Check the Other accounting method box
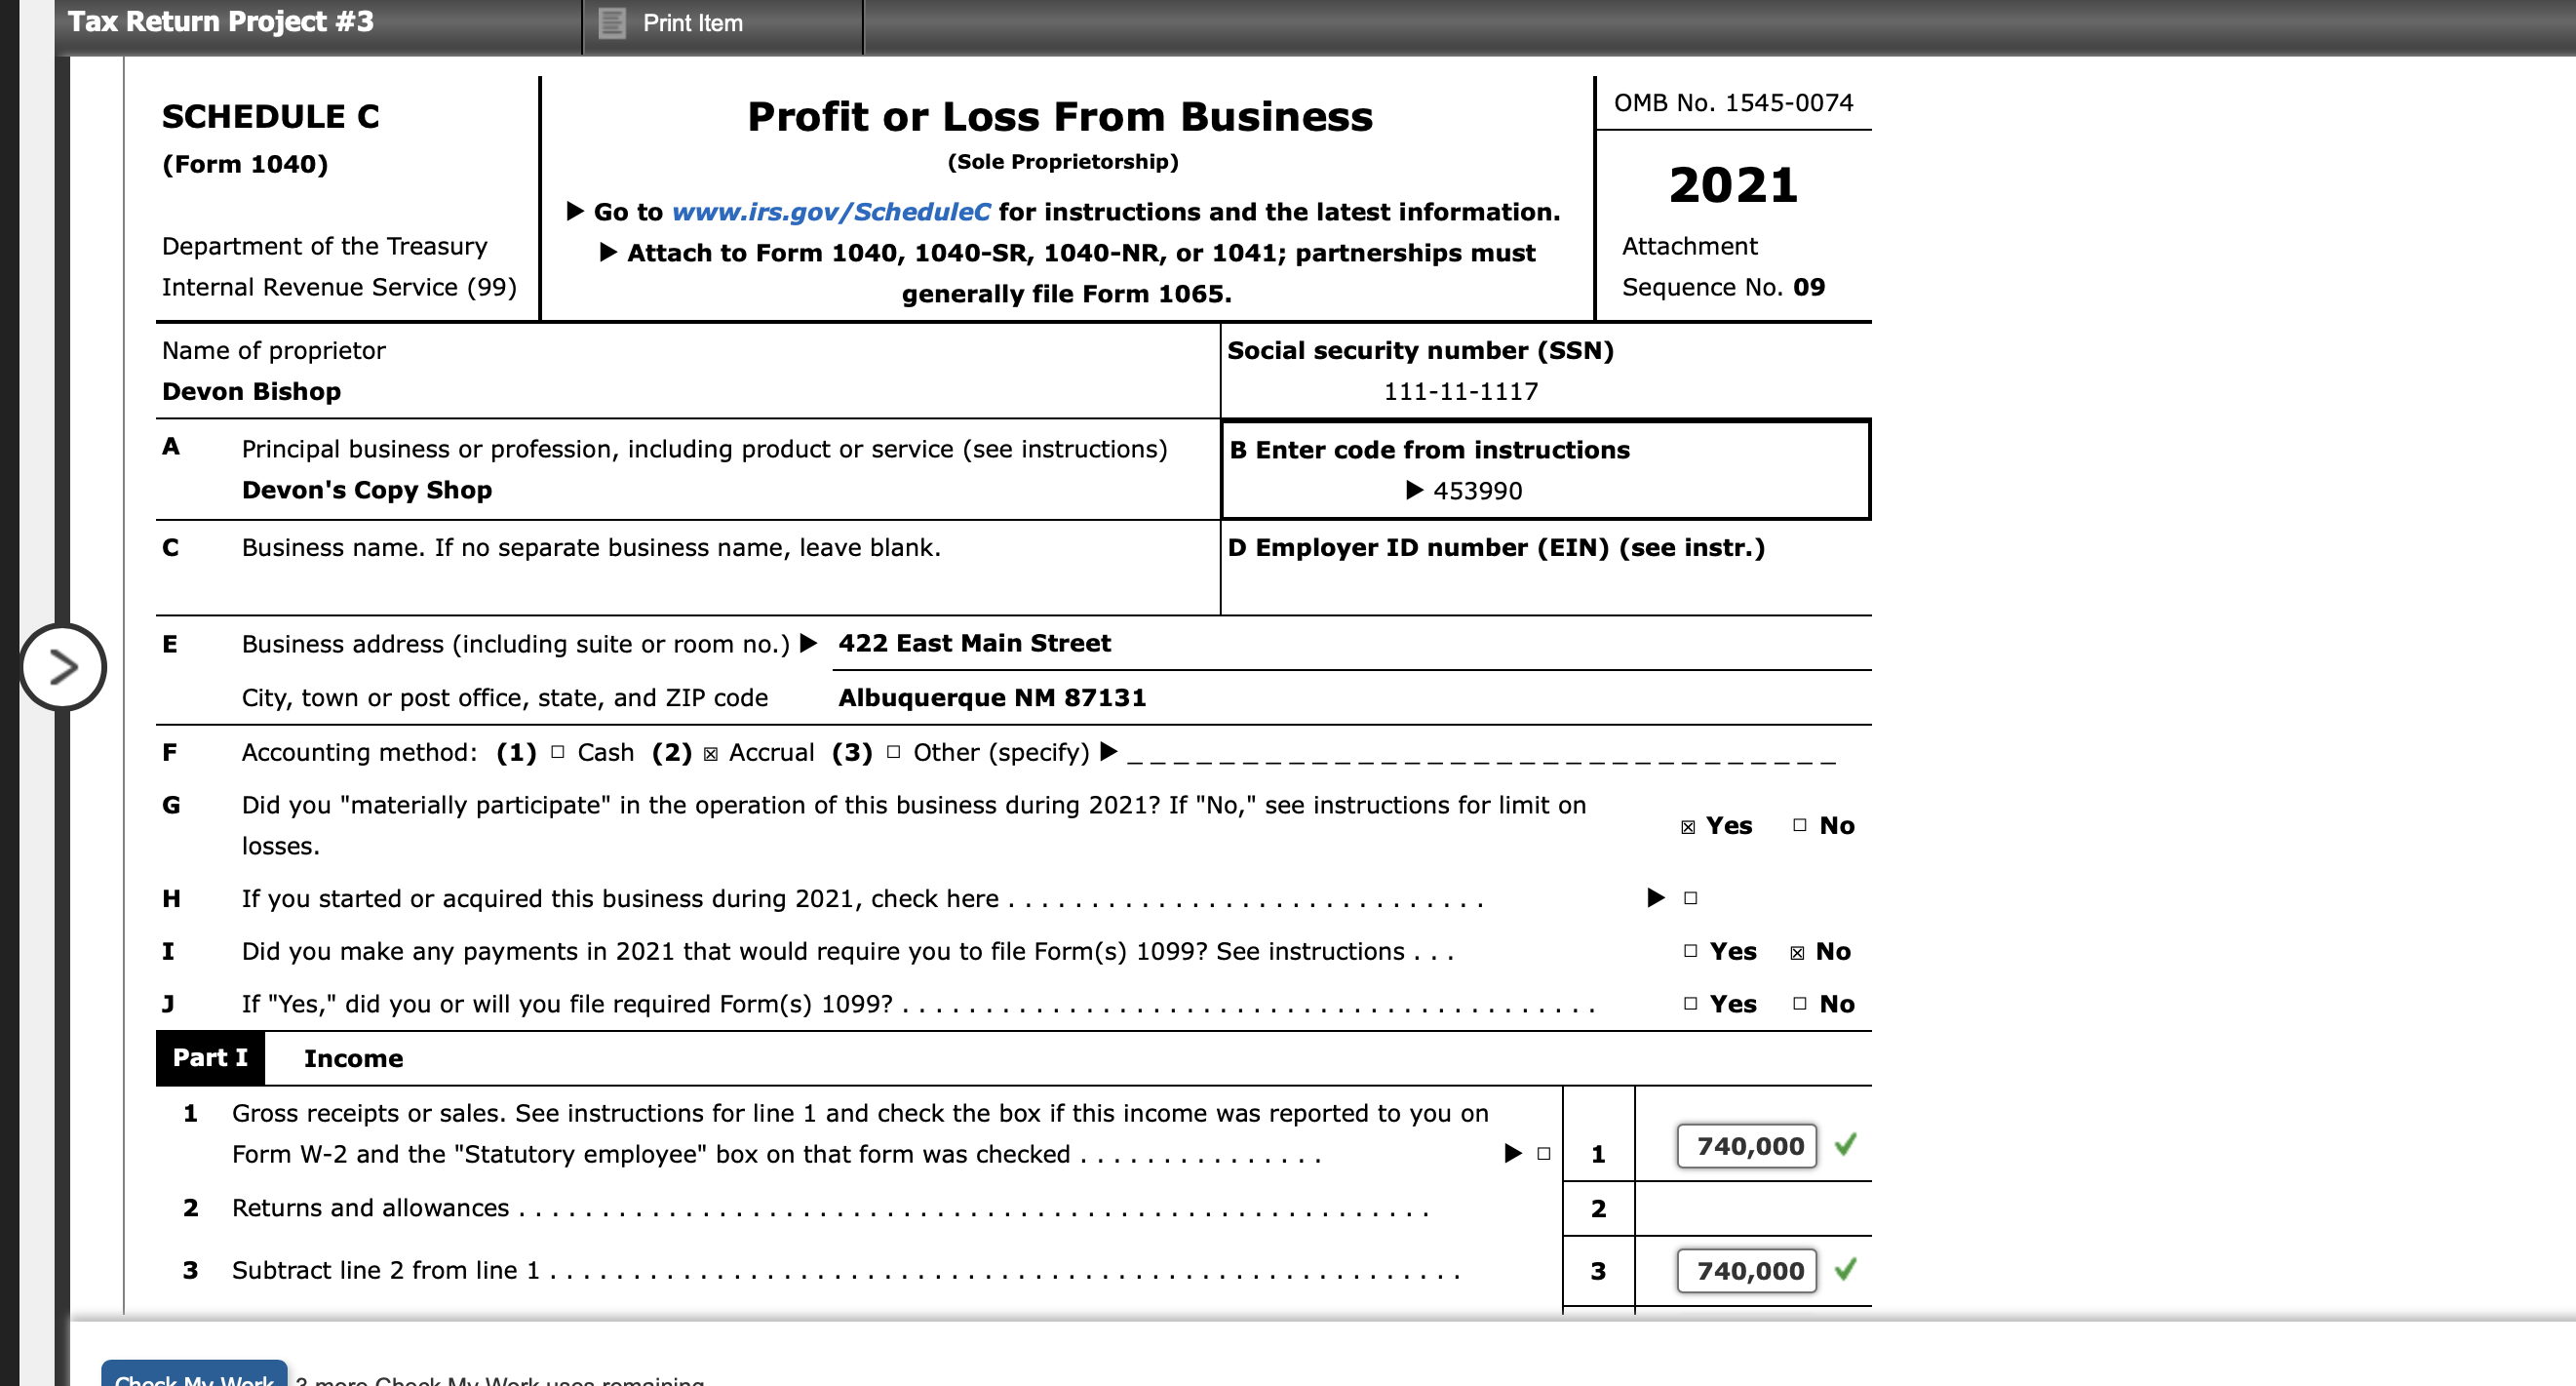The image size is (2576, 1386). [x=893, y=752]
